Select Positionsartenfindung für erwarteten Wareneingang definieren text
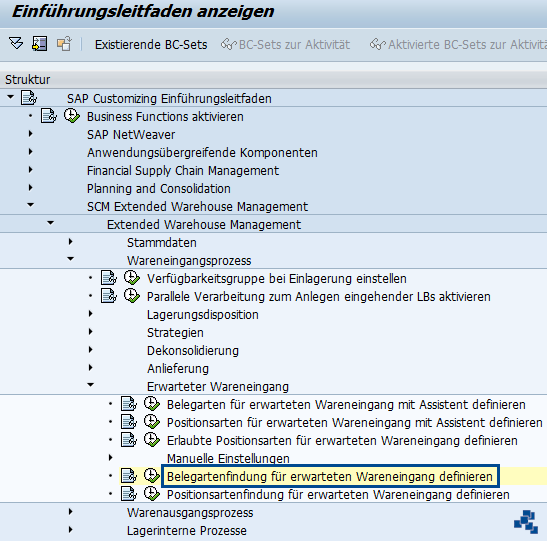 click(338, 495)
